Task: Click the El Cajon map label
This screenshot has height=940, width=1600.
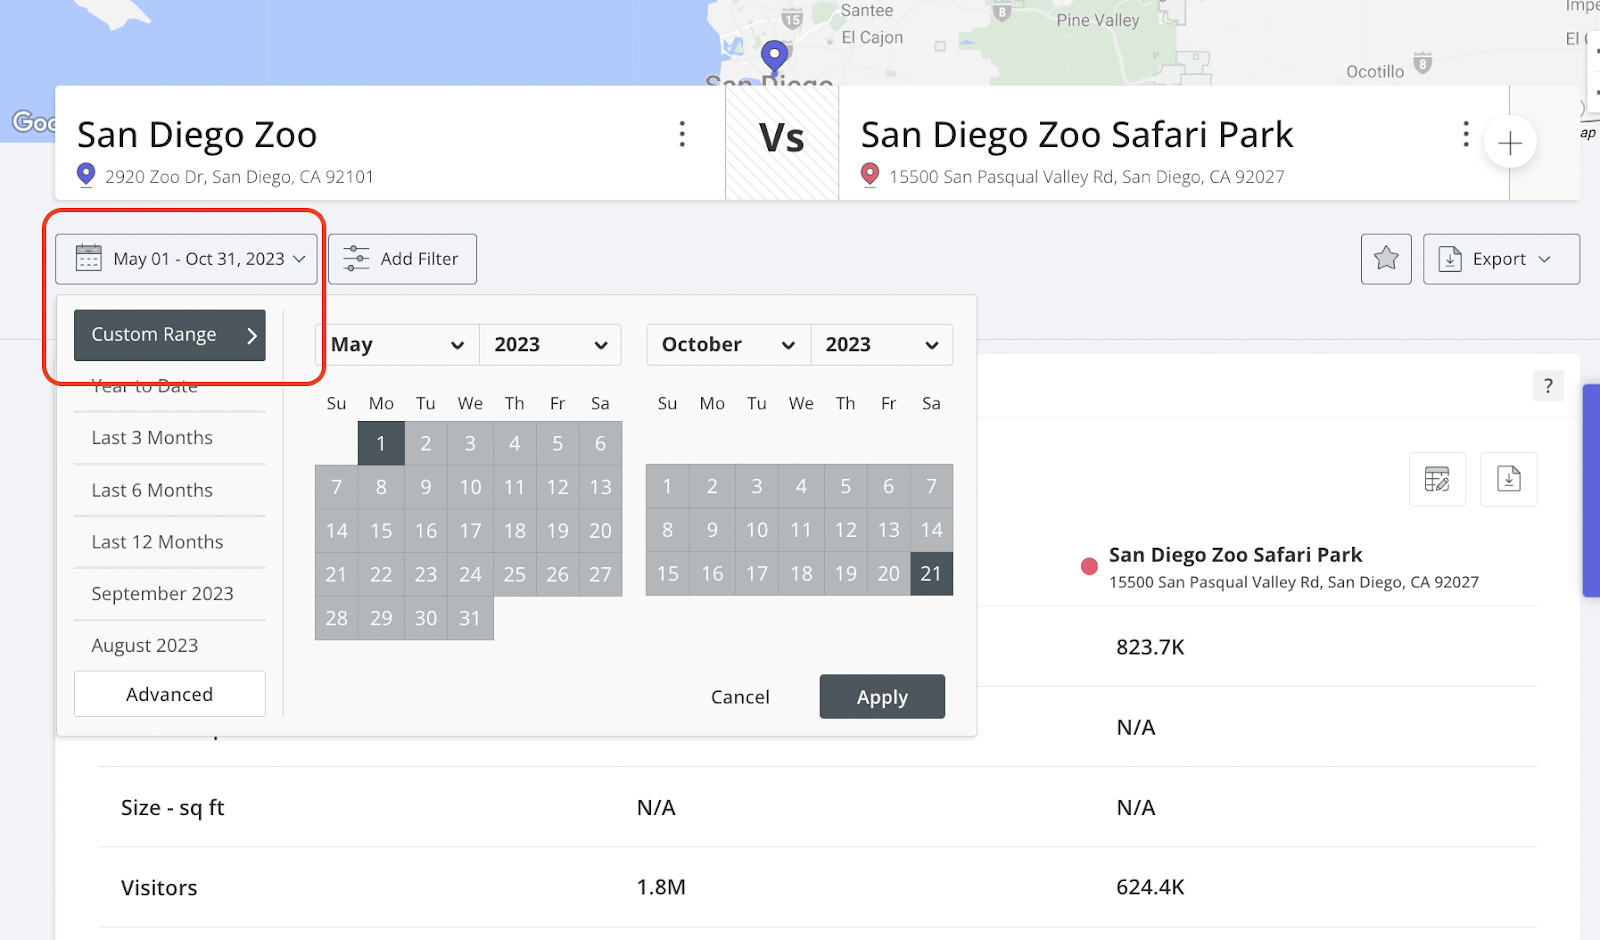Action: (872, 38)
